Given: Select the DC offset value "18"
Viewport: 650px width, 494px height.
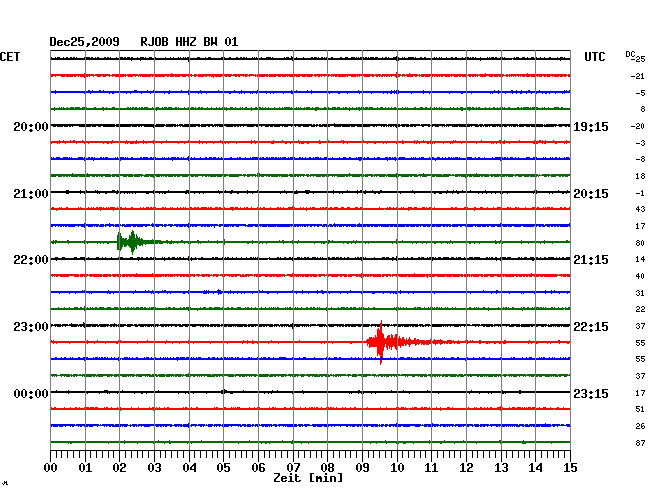Looking at the screenshot, I should (x=640, y=176).
